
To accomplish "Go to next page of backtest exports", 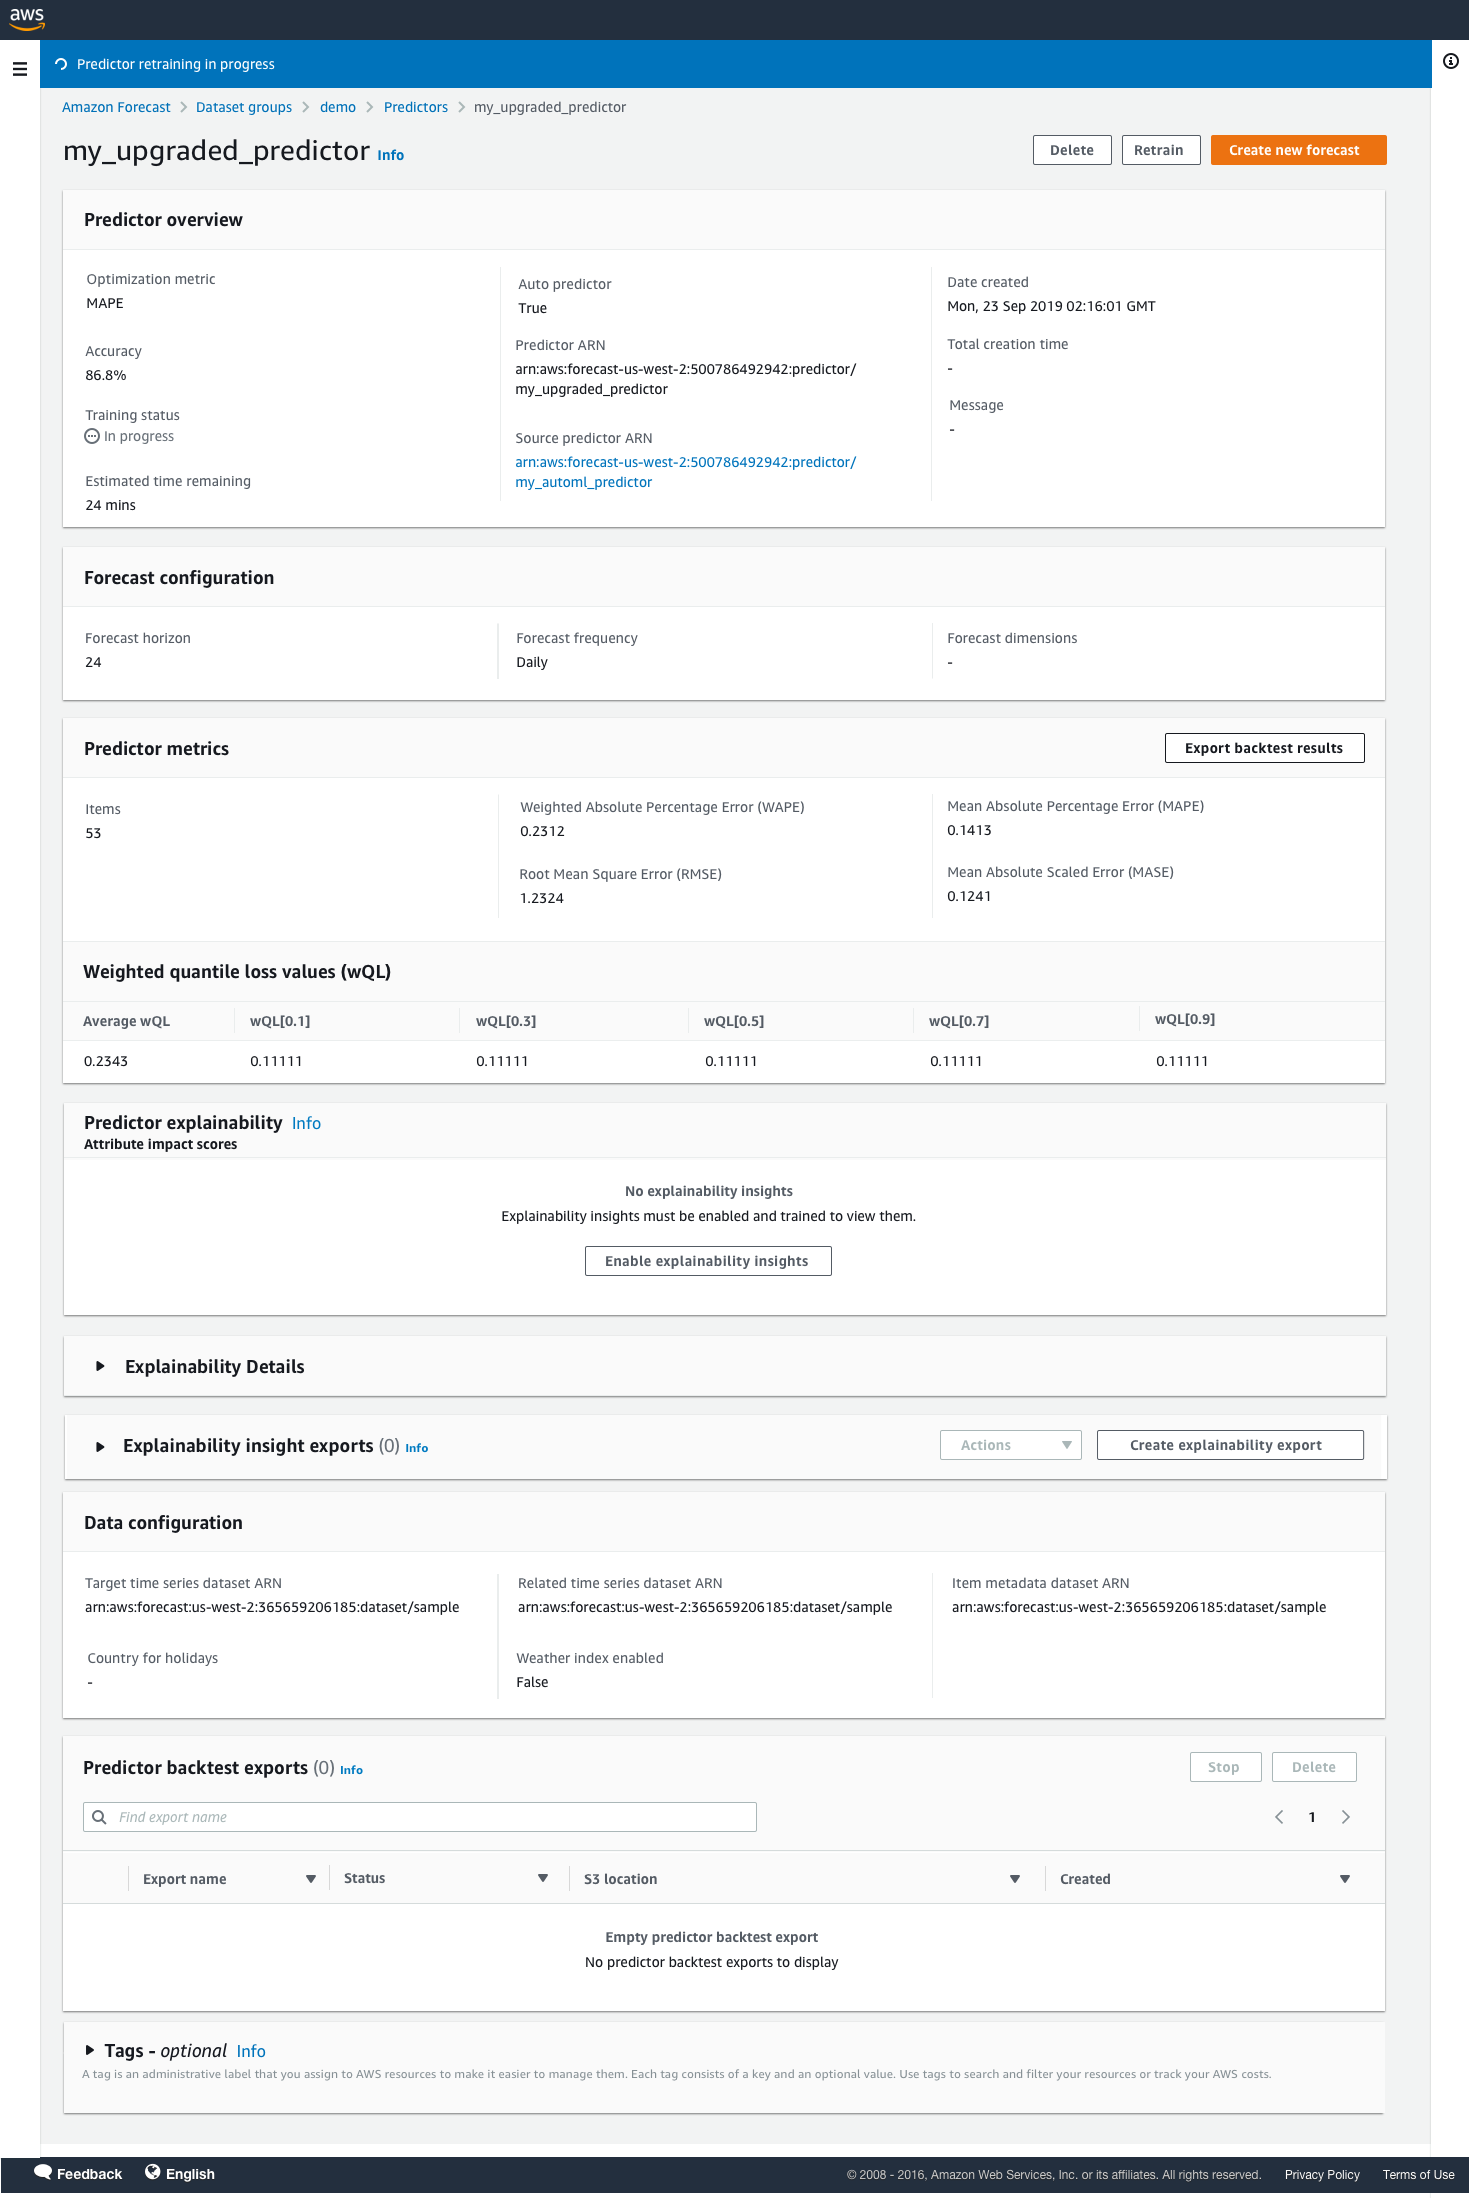I will pyautogui.click(x=1346, y=1817).
